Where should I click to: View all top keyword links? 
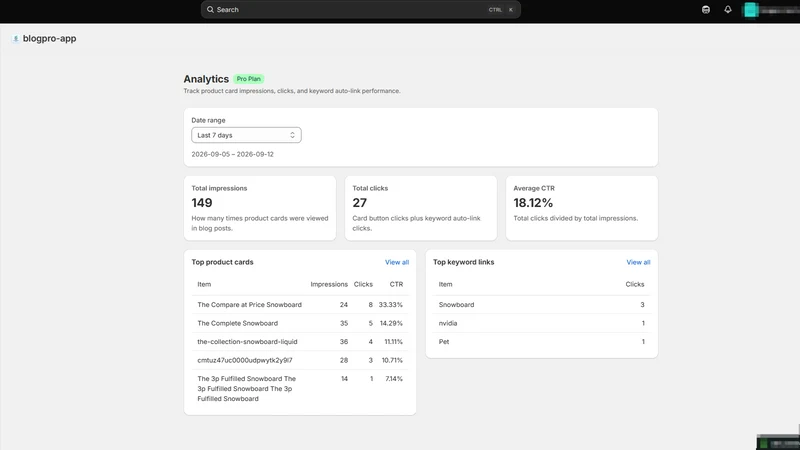(638, 262)
